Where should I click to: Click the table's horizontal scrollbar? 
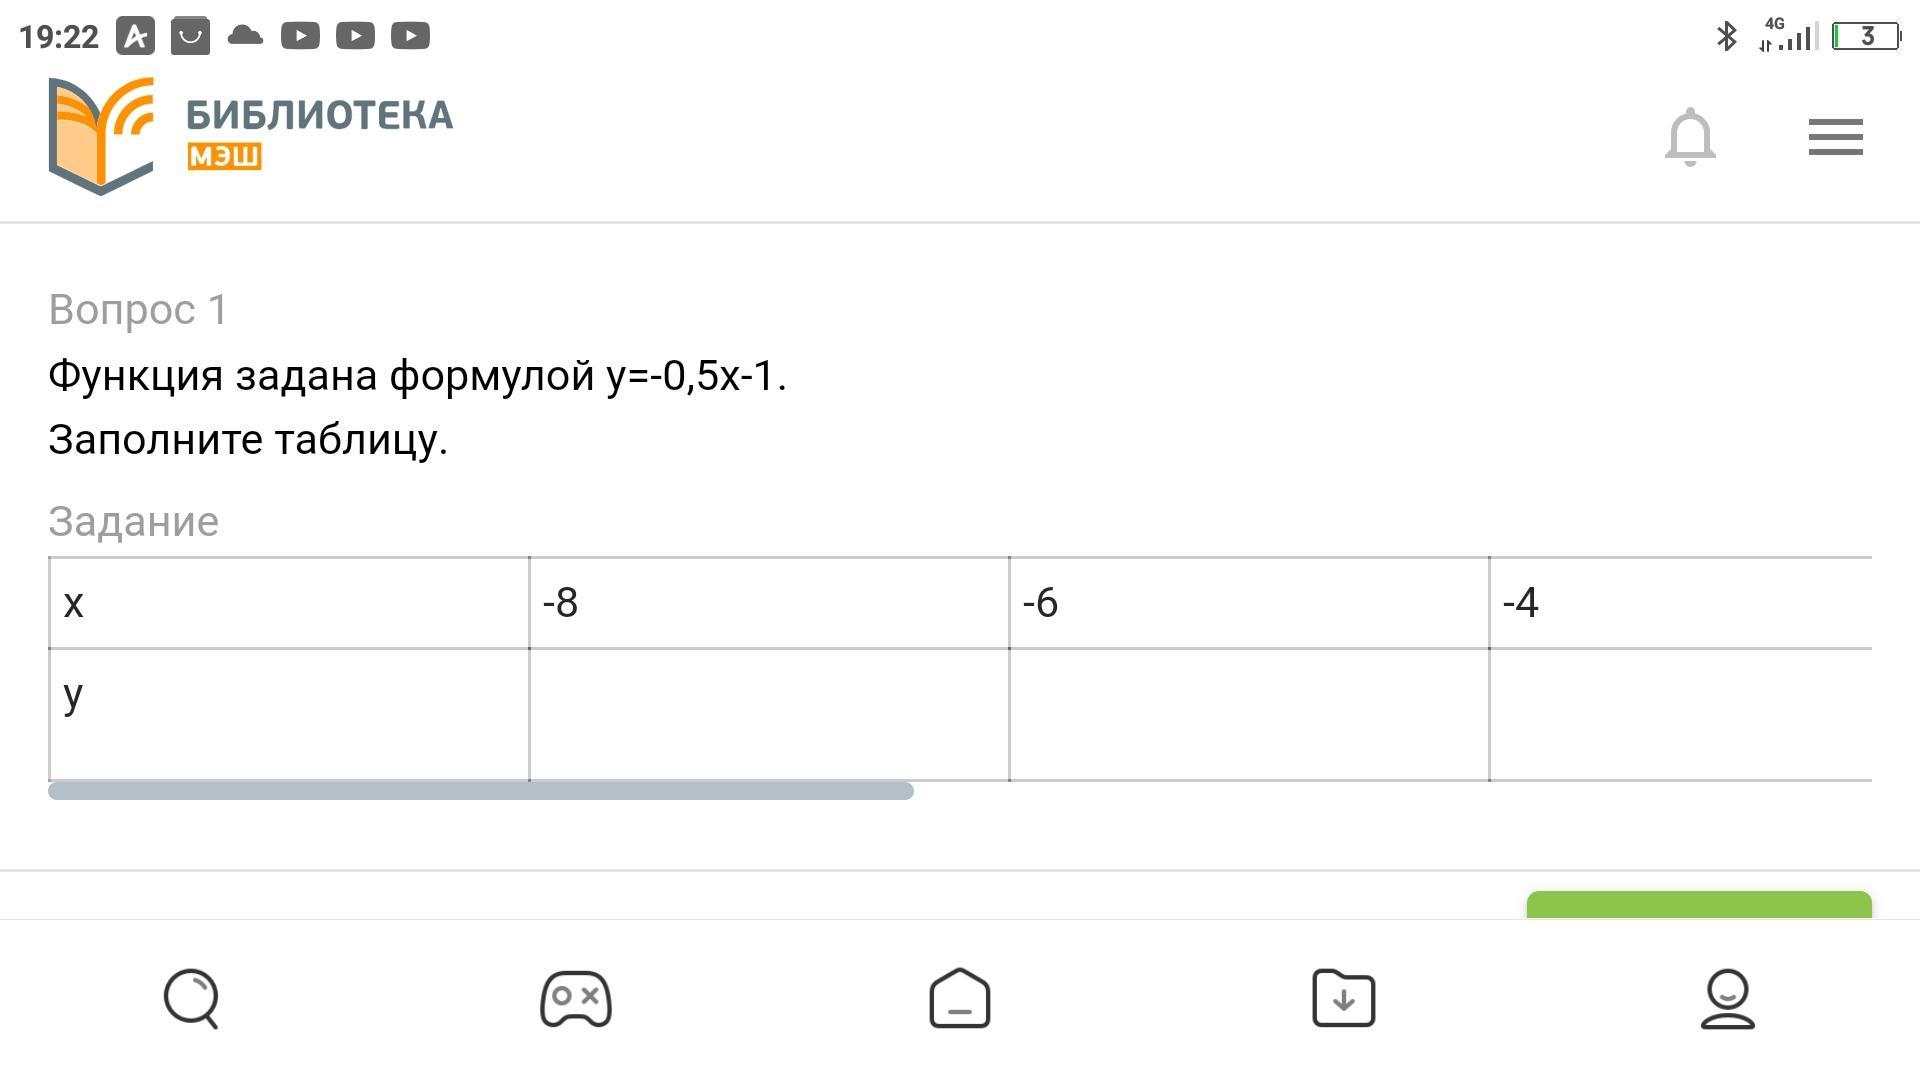click(480, 791)
